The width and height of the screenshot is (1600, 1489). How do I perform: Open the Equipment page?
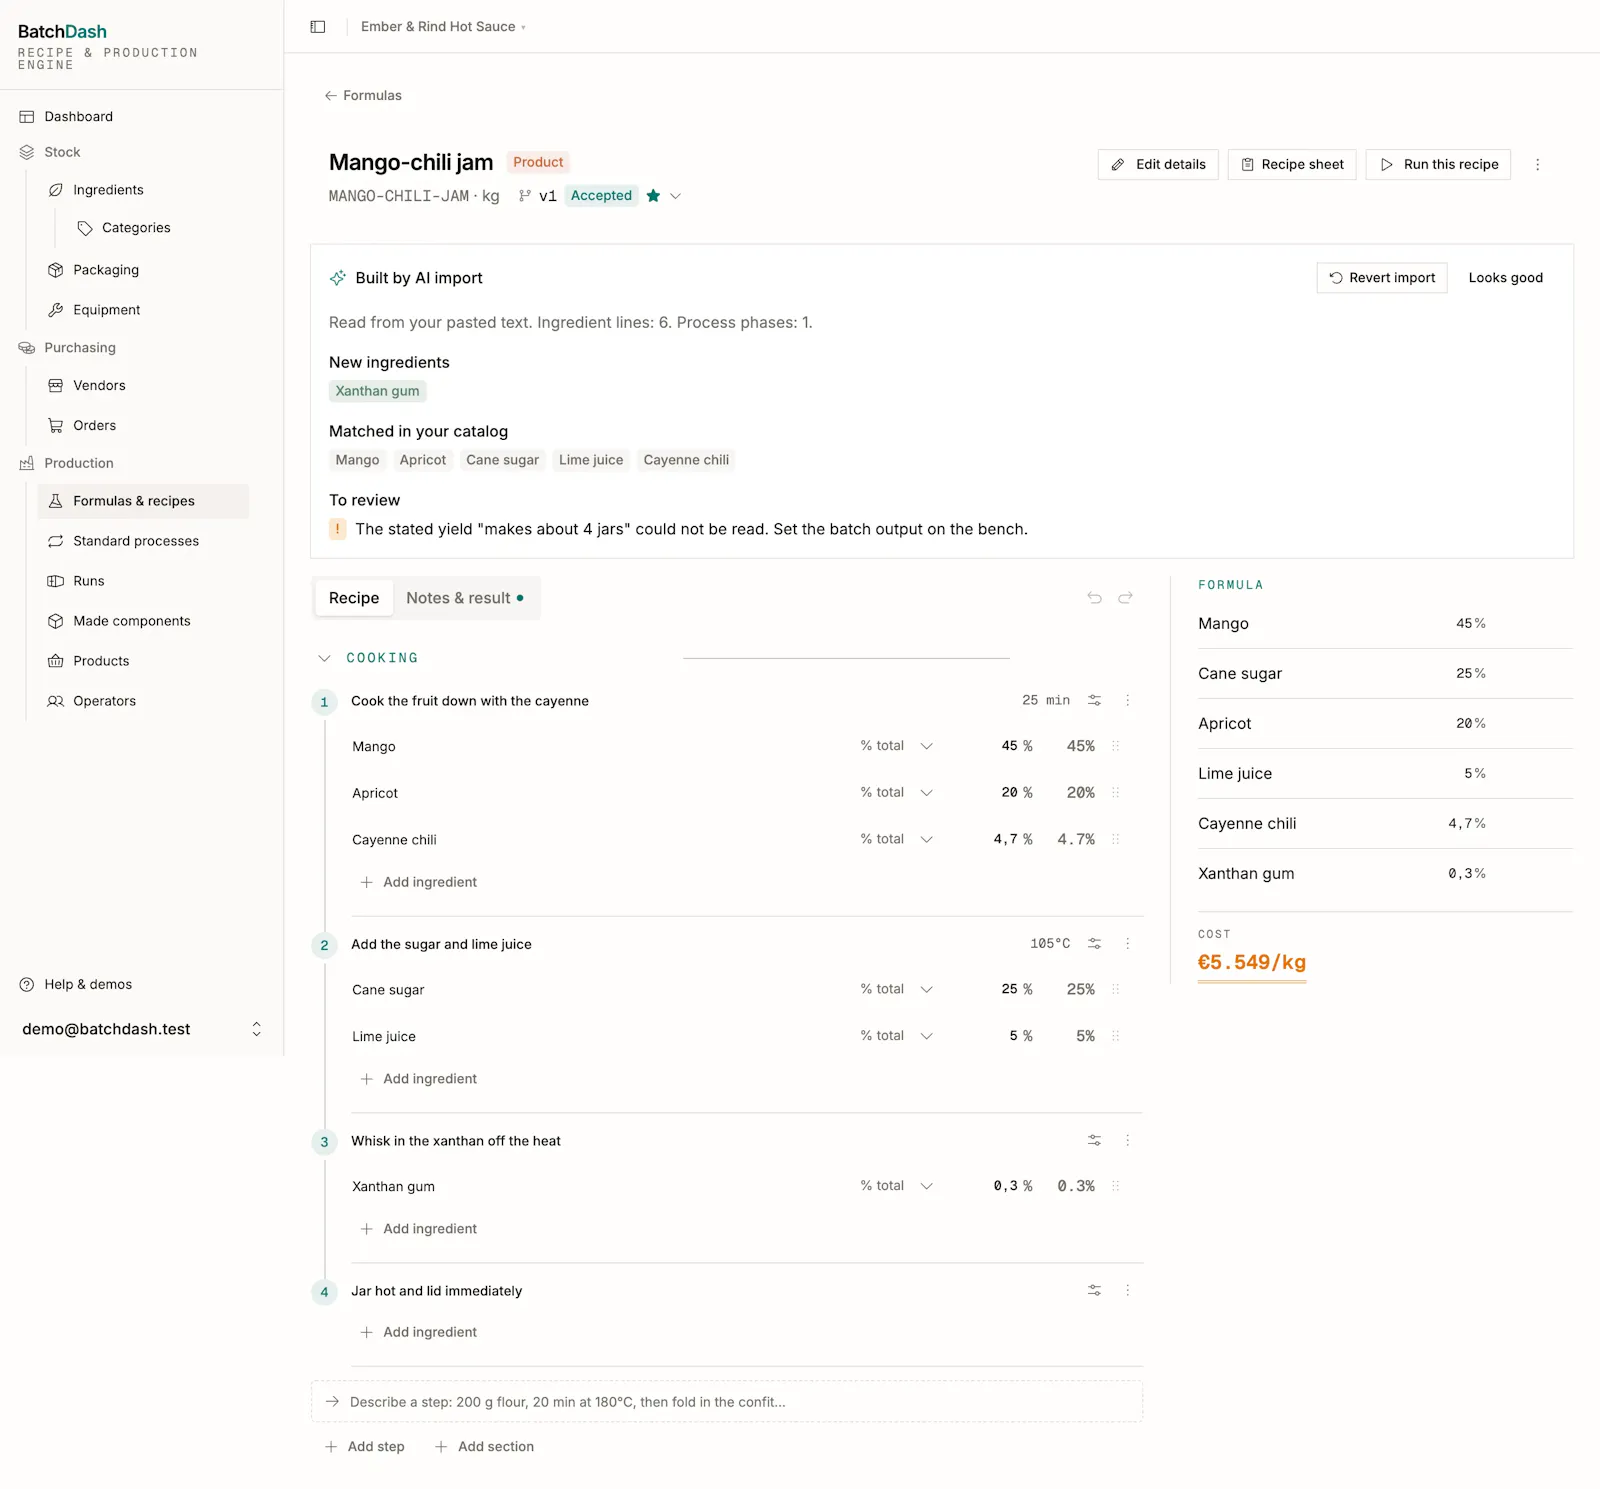[x=106, y=310]
